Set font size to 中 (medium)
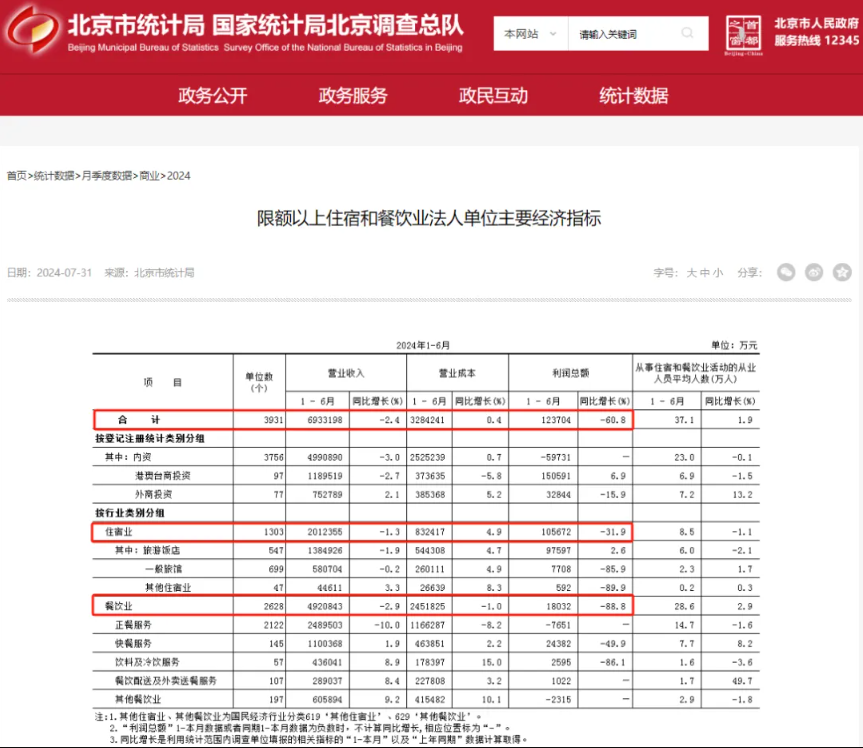The height and width of the screenshot is (748, 863). pos(704,272)
